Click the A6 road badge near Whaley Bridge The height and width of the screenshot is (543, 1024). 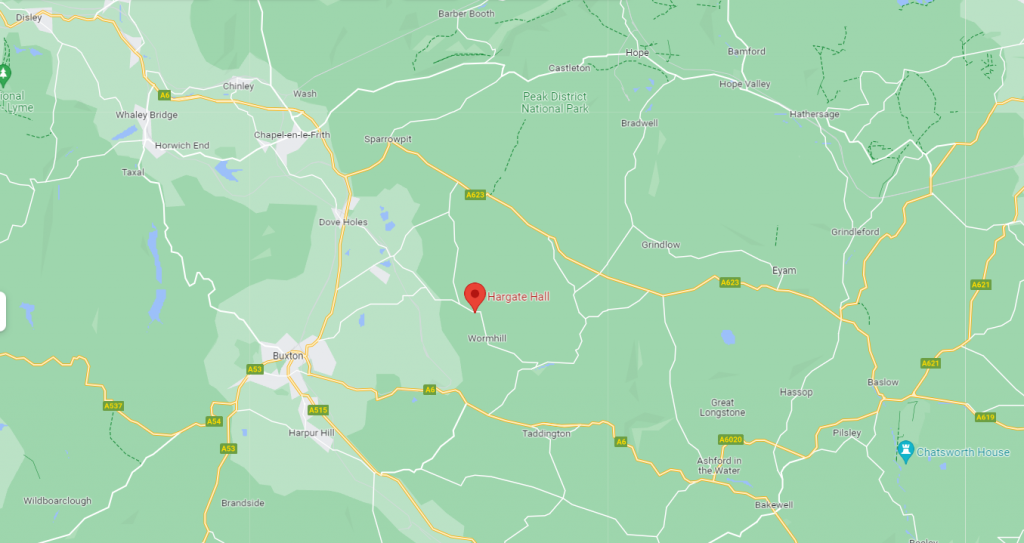(165, 95)
